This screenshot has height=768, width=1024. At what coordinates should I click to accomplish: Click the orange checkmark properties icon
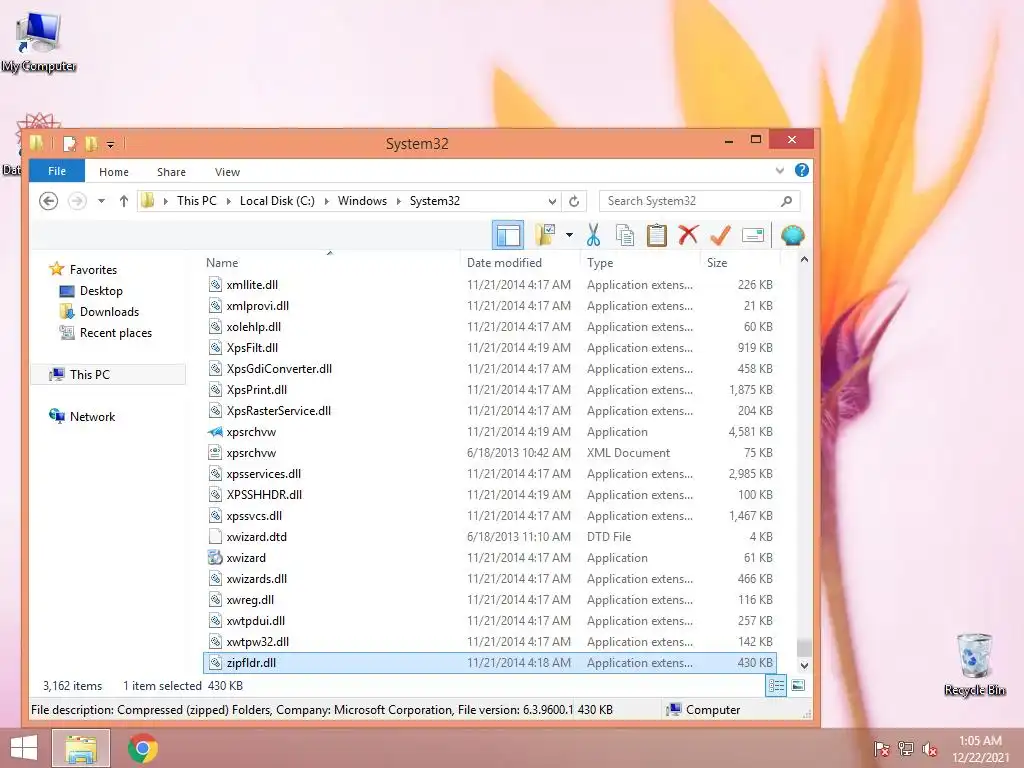click(x=720, y=235)
